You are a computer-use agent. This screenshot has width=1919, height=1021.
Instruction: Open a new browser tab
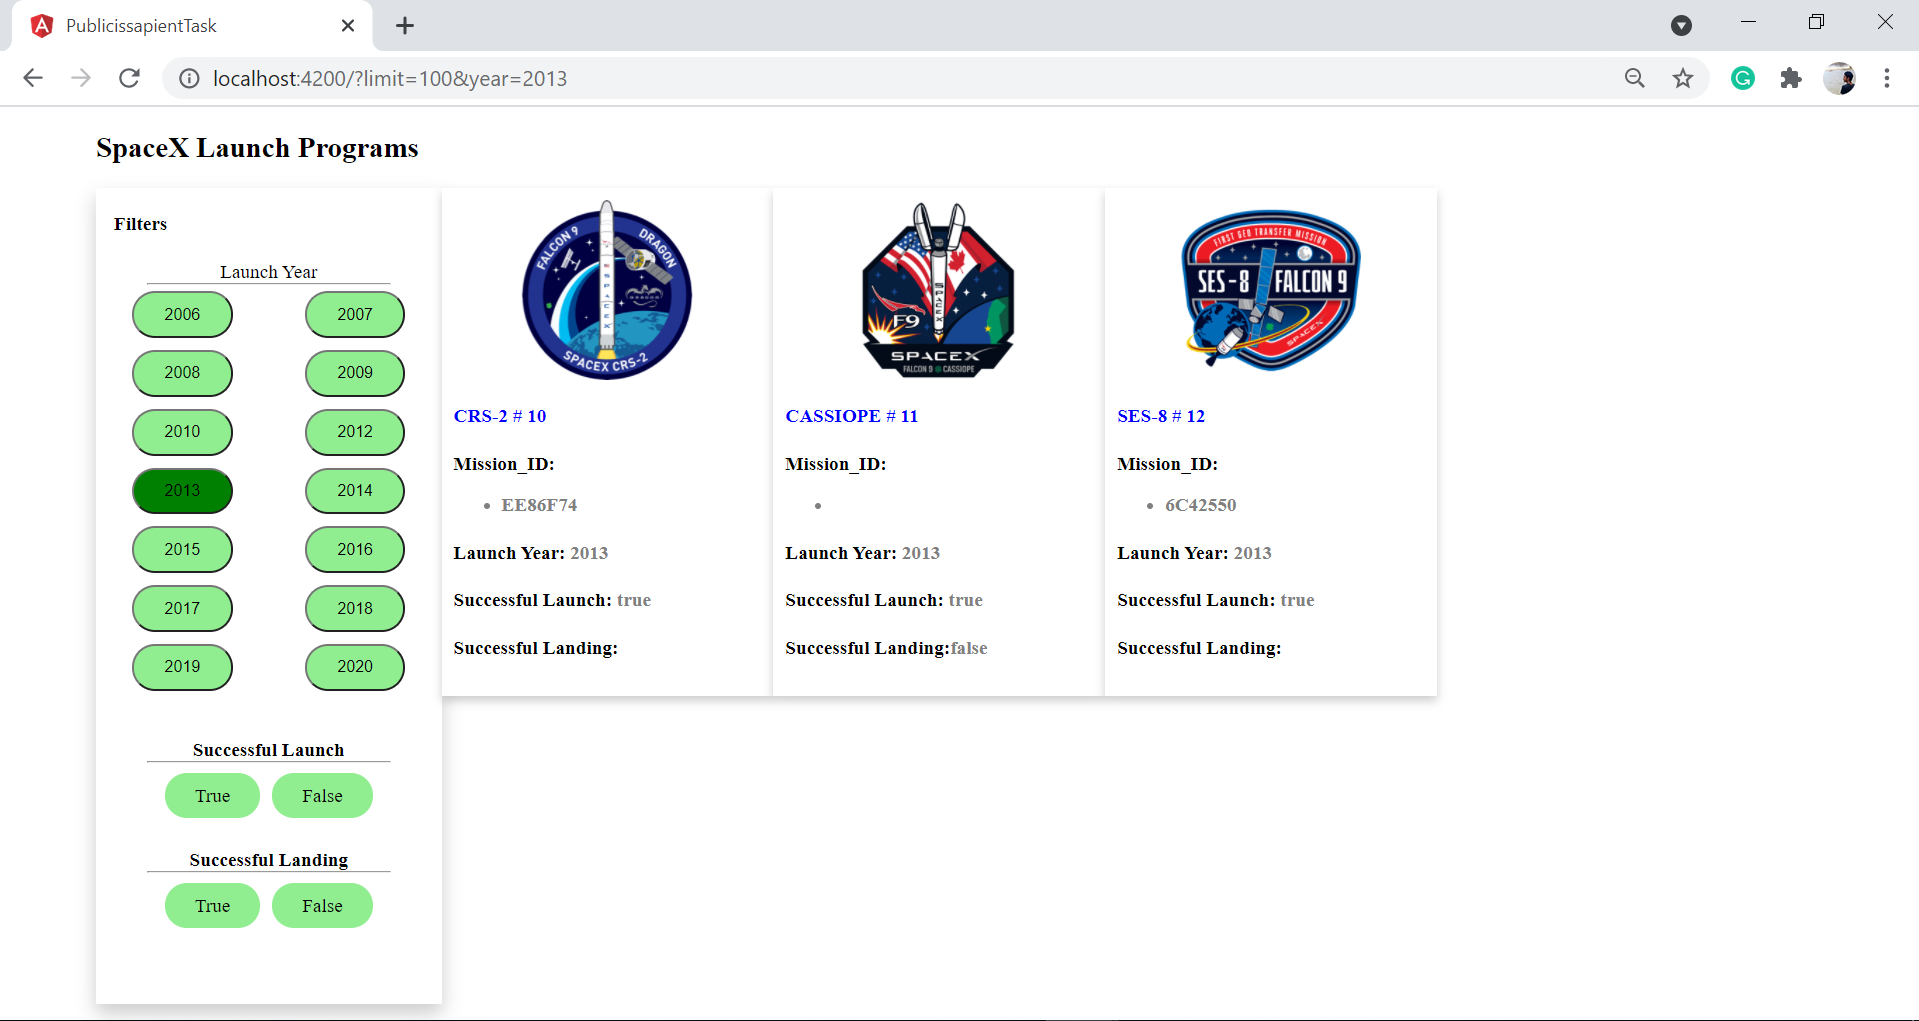tap(404, 25)
